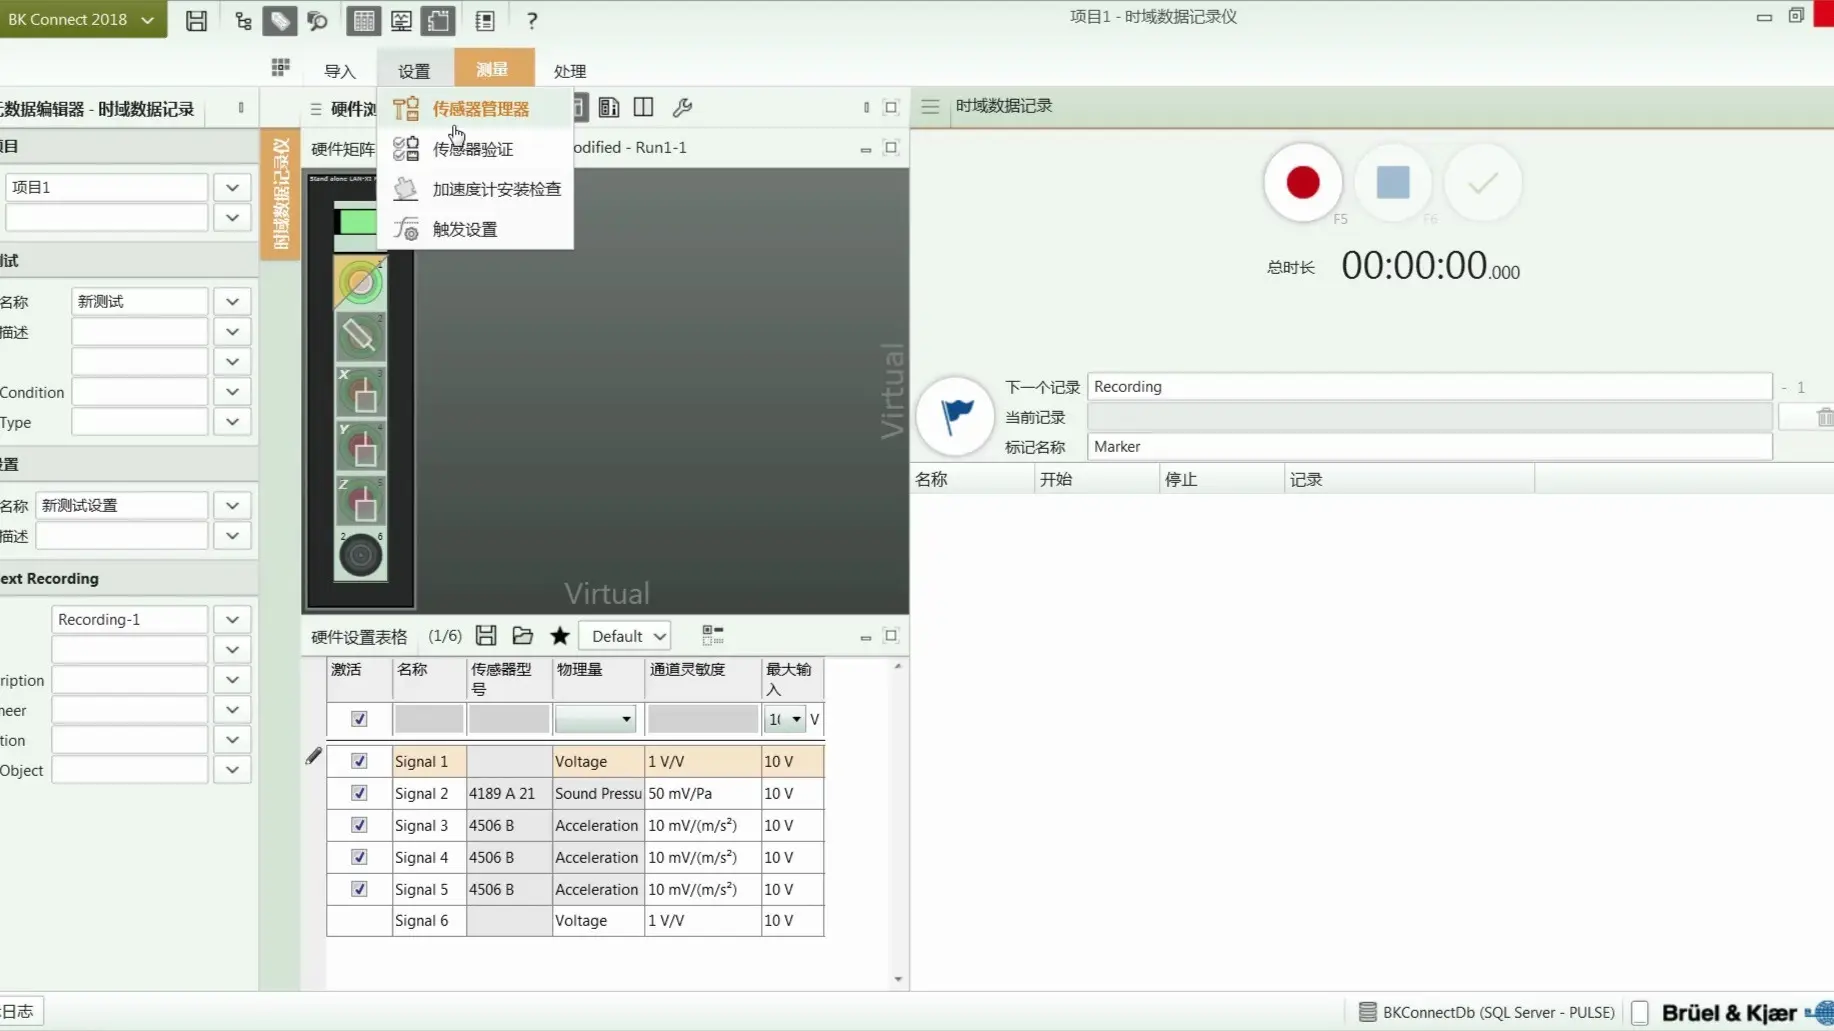
Task: Start recording with the red record button
Action: point(1302,182)
